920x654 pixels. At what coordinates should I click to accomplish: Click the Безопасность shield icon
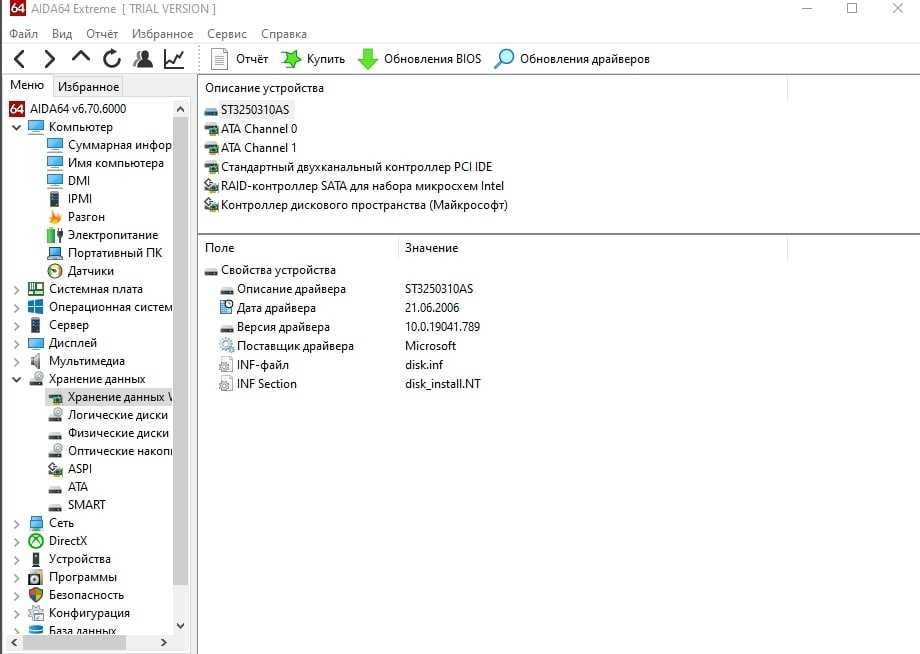[36, 595]
